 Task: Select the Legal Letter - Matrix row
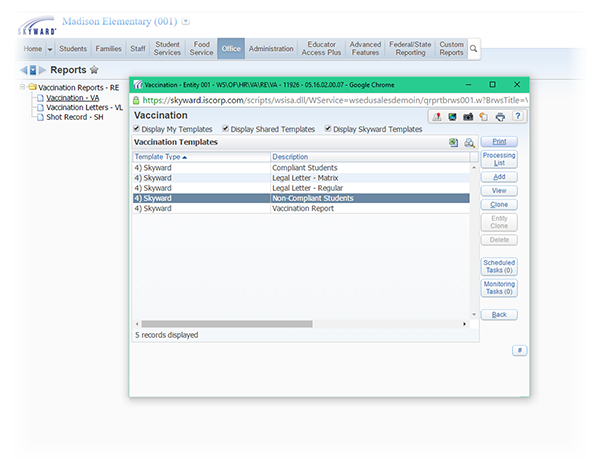pyautogui.click(x=301, y=178)
